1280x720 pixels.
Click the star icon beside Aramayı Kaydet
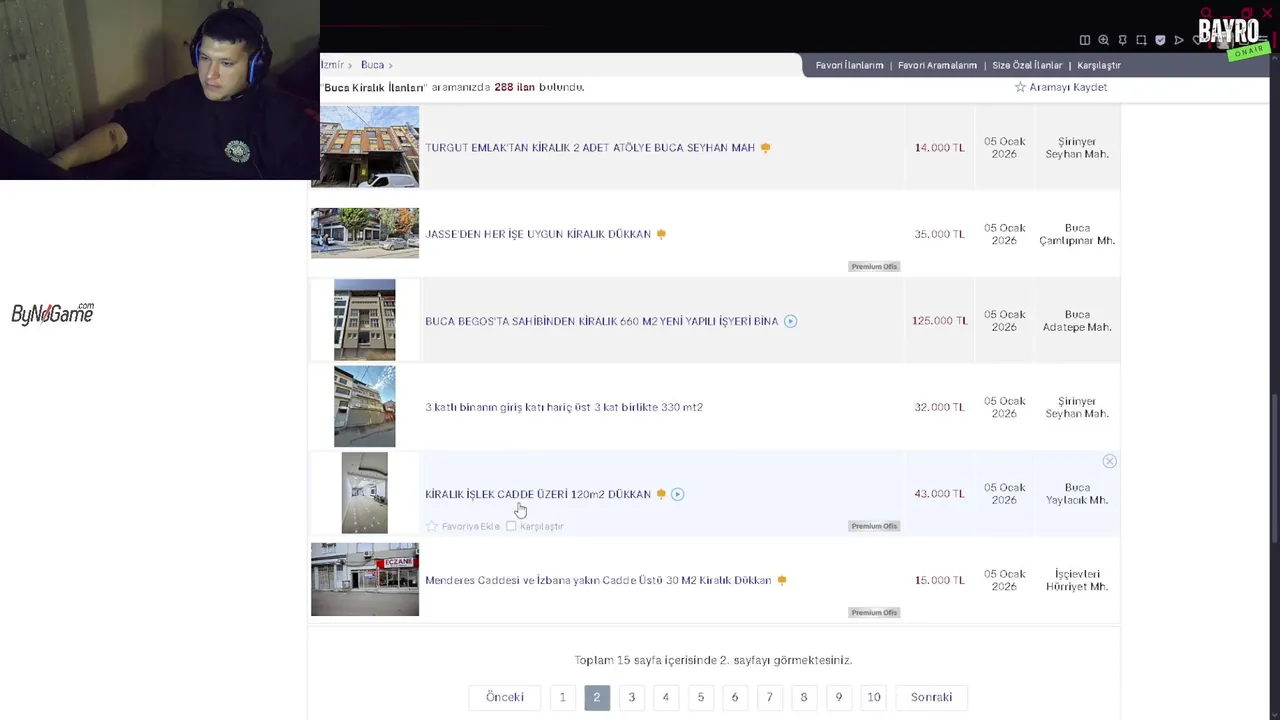click(x=1020, y=87)
